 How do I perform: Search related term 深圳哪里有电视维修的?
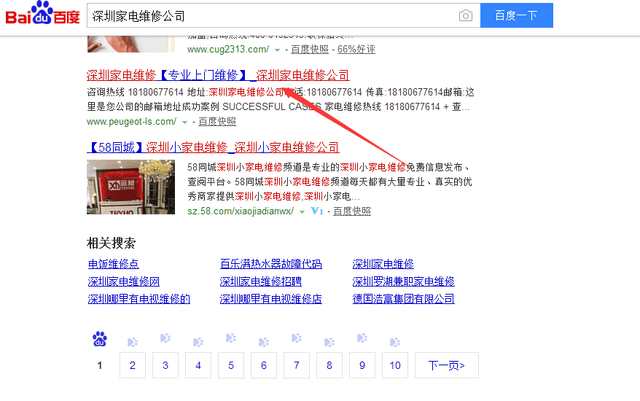[x=139, y=299]
